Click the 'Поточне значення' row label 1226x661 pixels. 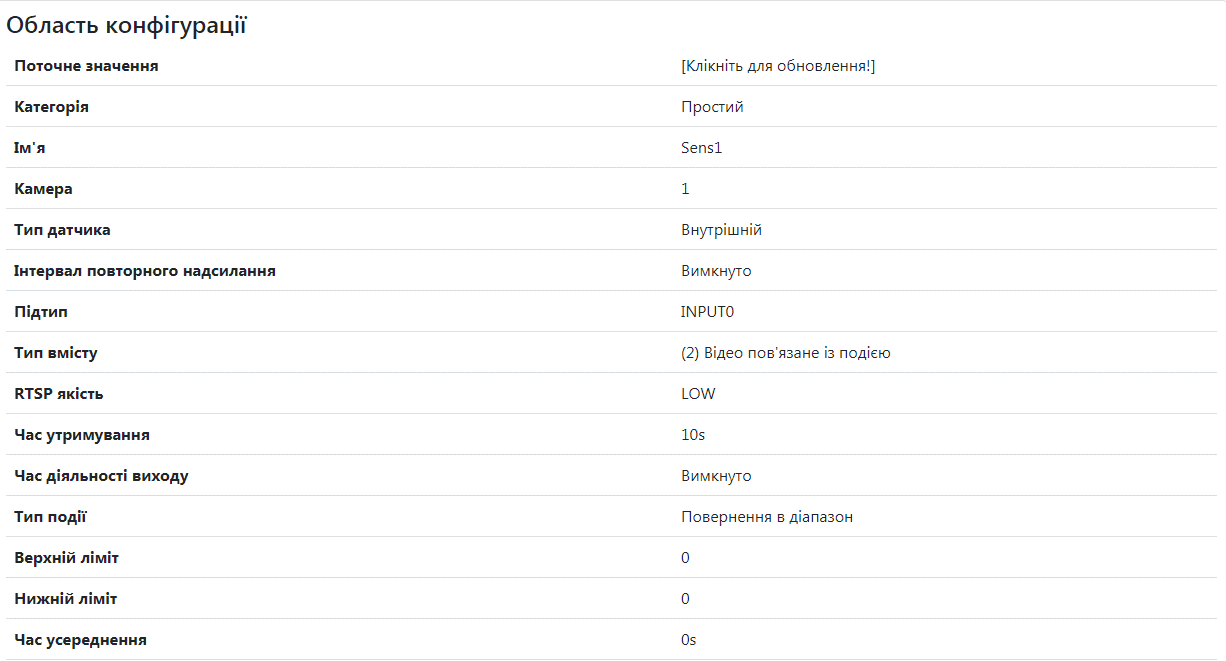tap(86, 66)
